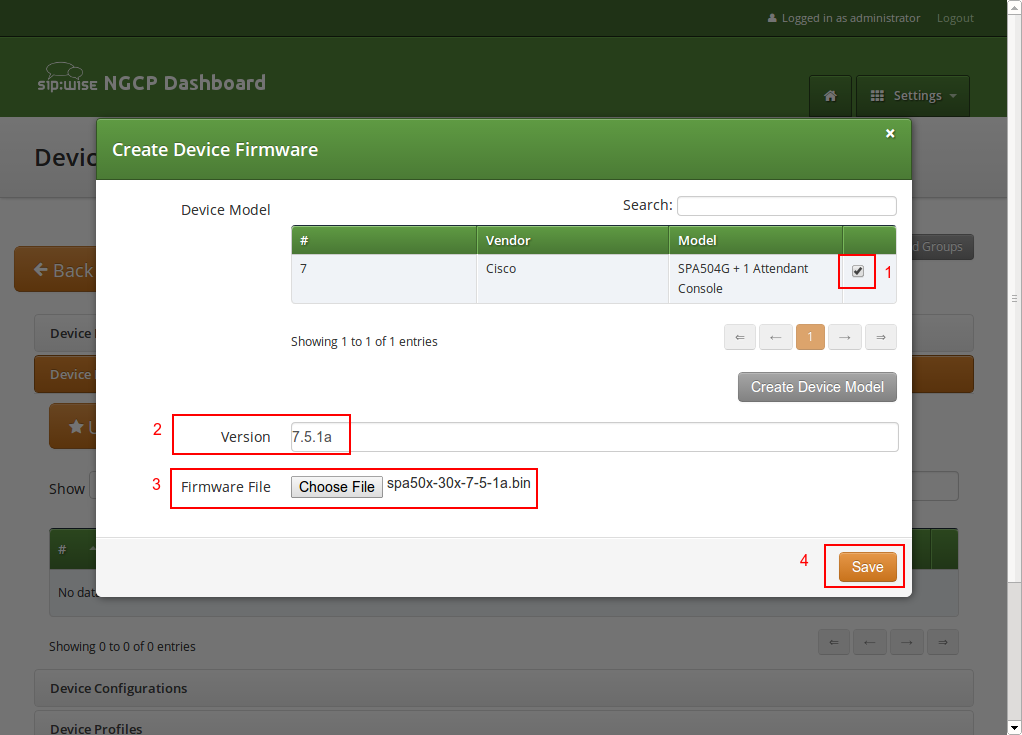The image size is (1022, 735).
Task: Select page 1 in dialog pagination
Action: point(810,337)
